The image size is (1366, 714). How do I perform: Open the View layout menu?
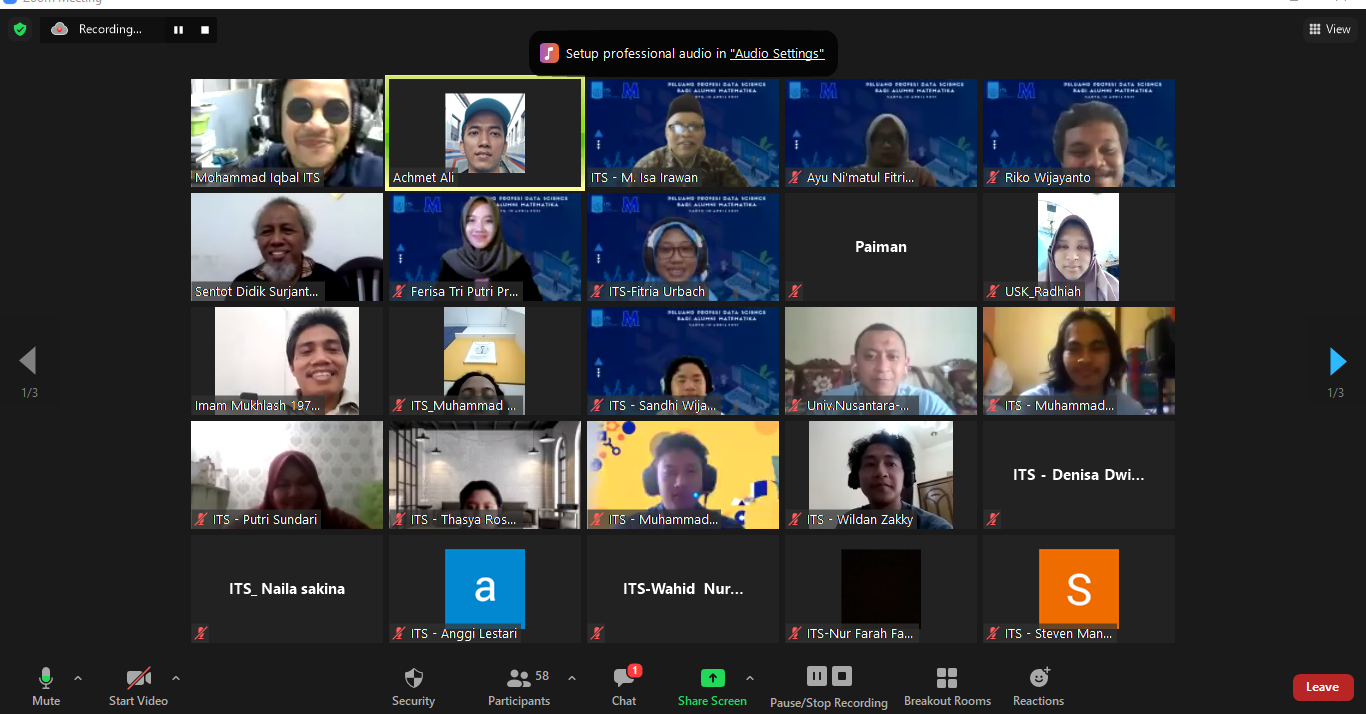[1329, 29]
